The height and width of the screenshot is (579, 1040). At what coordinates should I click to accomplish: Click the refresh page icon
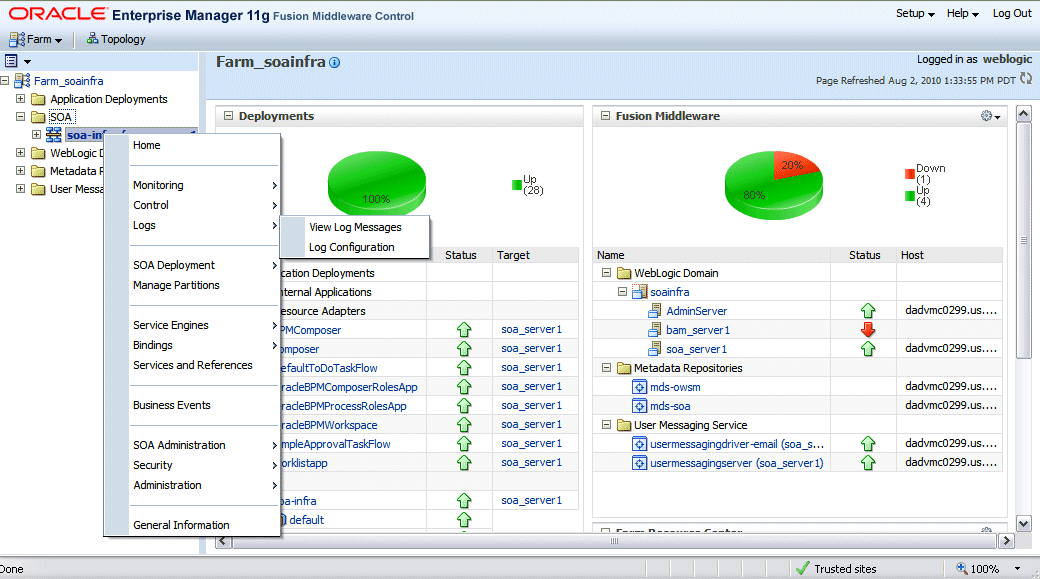coord(1025,78)
